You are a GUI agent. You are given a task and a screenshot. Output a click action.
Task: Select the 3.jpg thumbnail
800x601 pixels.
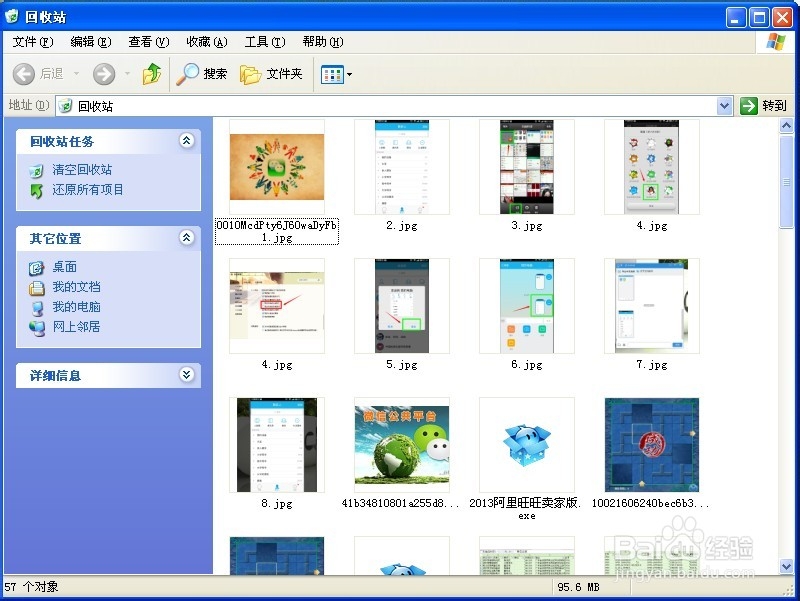click(527, 167)
